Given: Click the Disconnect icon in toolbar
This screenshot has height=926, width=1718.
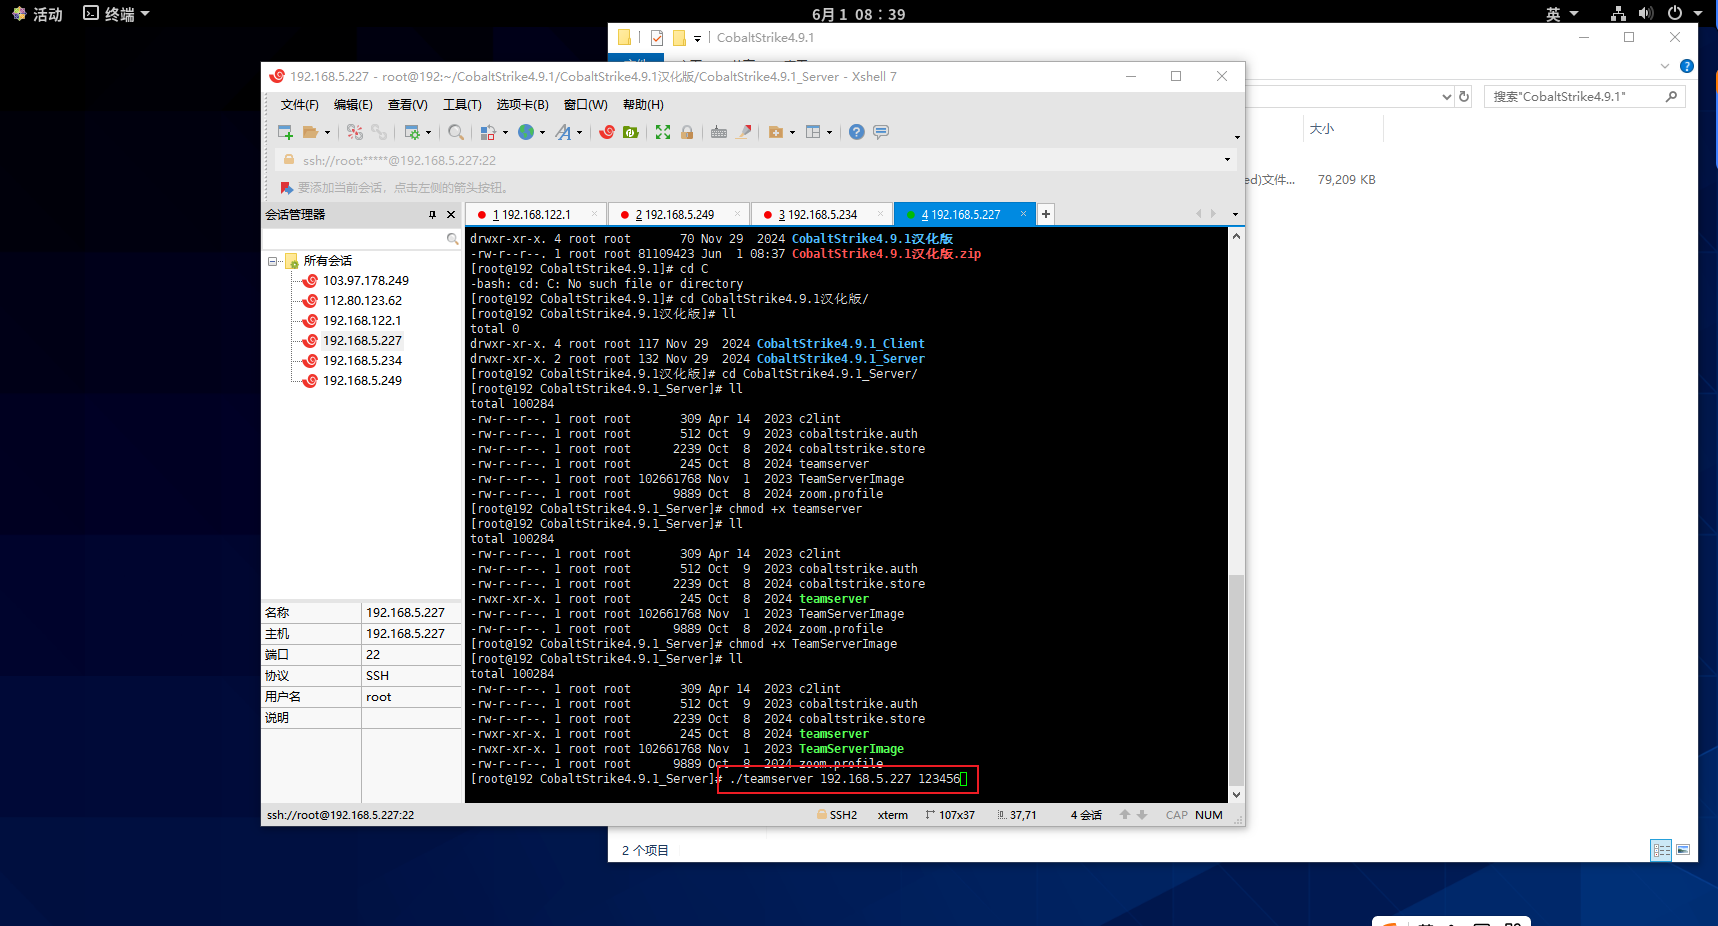Looking at the screenshot, I should pos(355,132).
